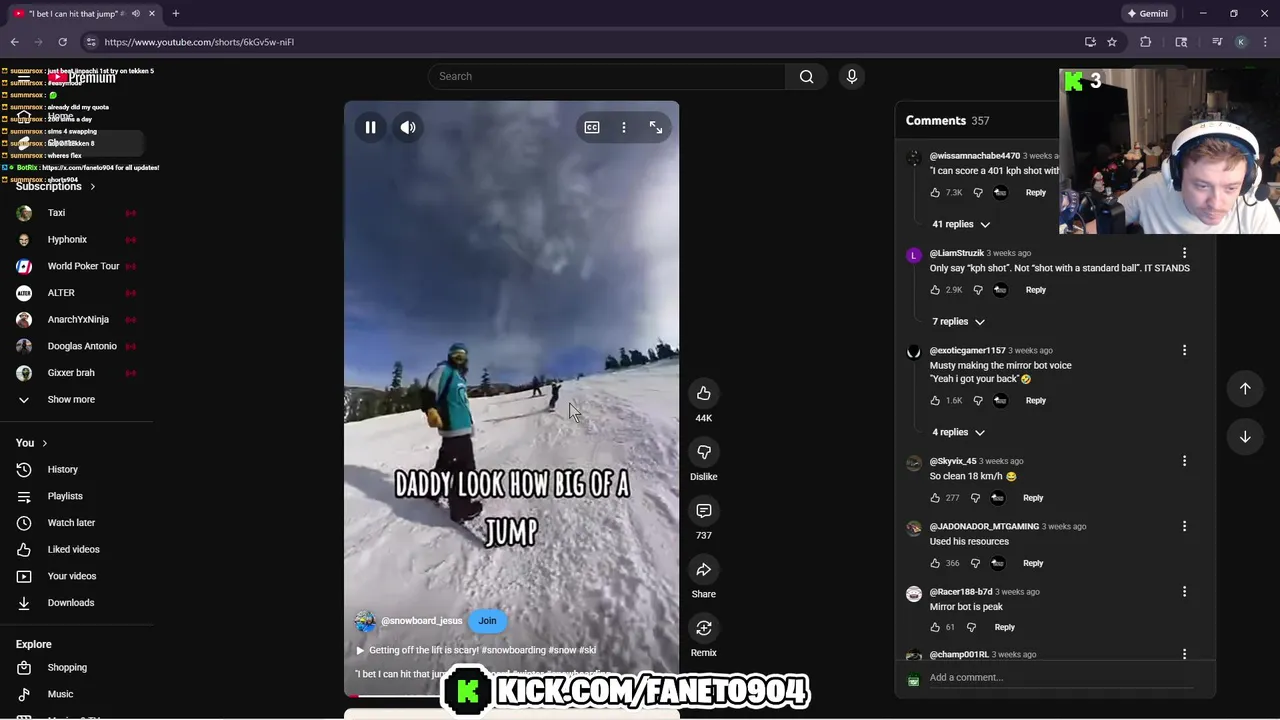Like LiamStruzik's comment
This screenshot has height=720, width=1280.
[x=936, y=290]
